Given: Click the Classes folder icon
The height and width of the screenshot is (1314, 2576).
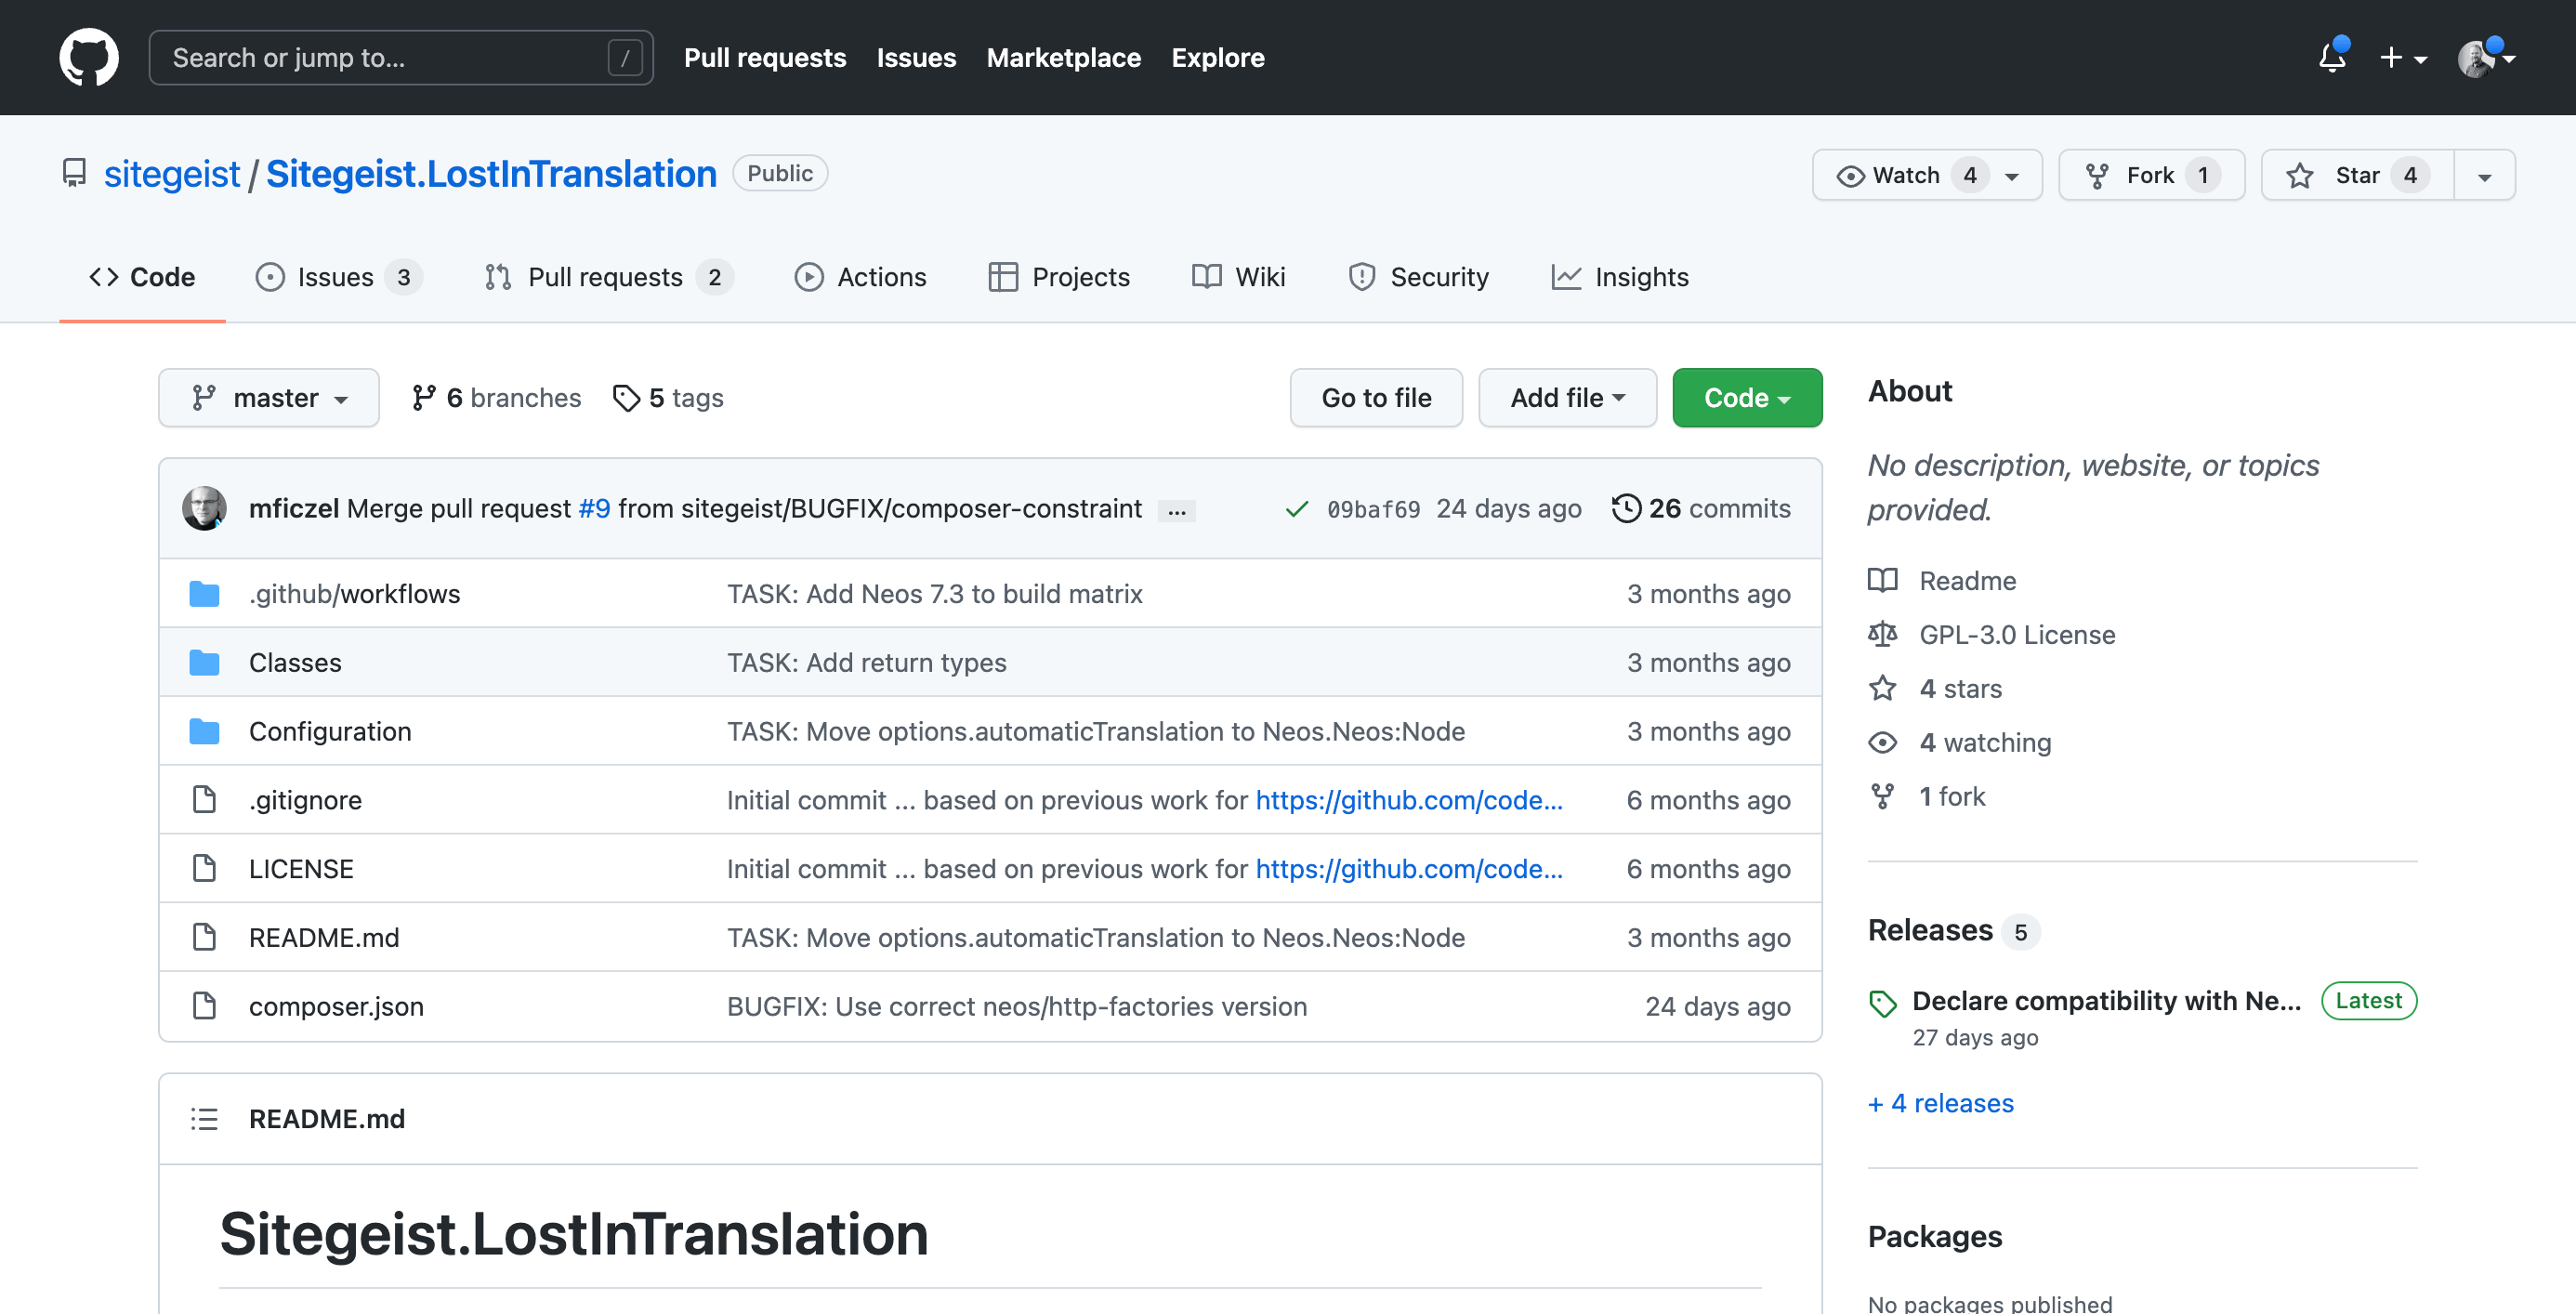Looking at the screenshot, I should pyautogui.click(x=204, y=663).
